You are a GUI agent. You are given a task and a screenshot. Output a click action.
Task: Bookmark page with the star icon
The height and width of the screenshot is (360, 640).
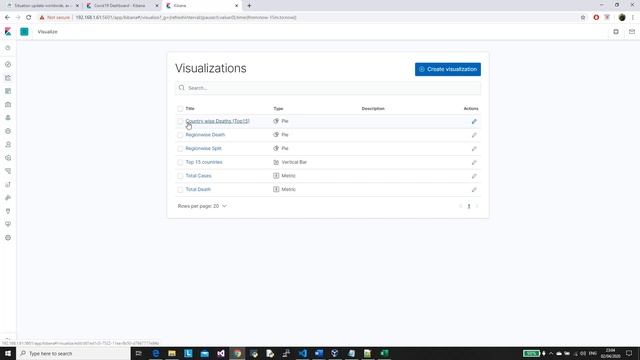(583, 18)
